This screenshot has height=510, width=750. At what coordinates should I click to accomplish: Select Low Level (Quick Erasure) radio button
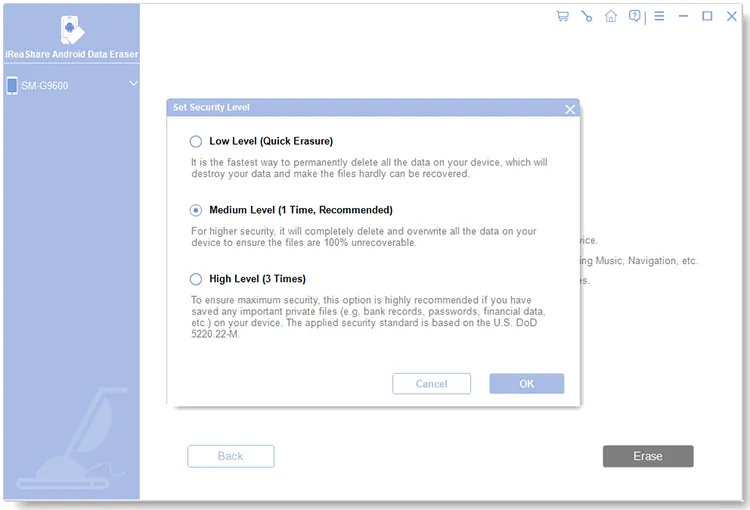195,141
